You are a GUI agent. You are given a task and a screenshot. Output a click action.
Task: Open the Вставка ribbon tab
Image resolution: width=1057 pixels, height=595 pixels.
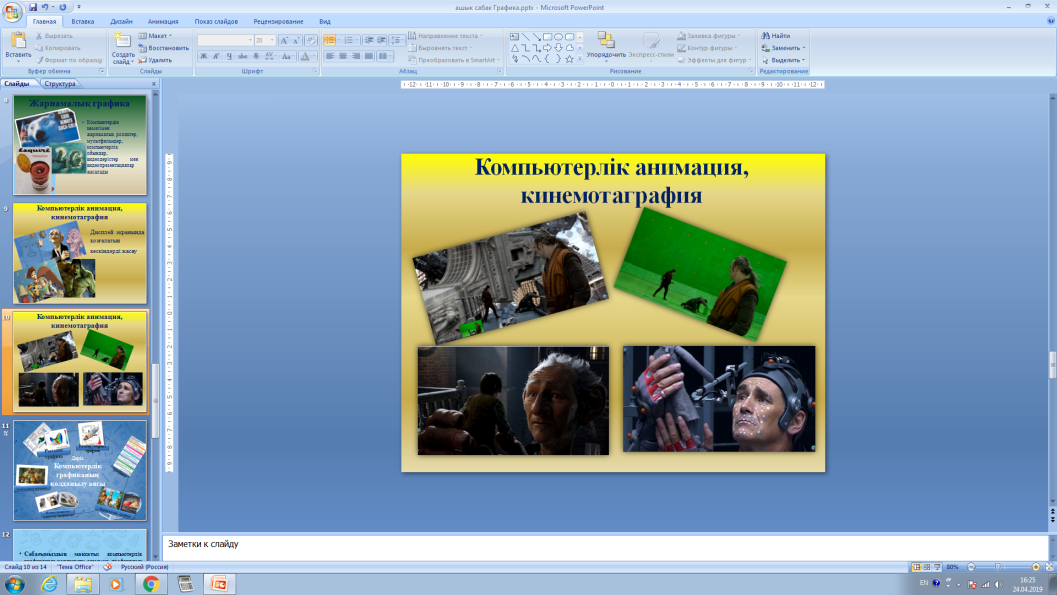83,22
